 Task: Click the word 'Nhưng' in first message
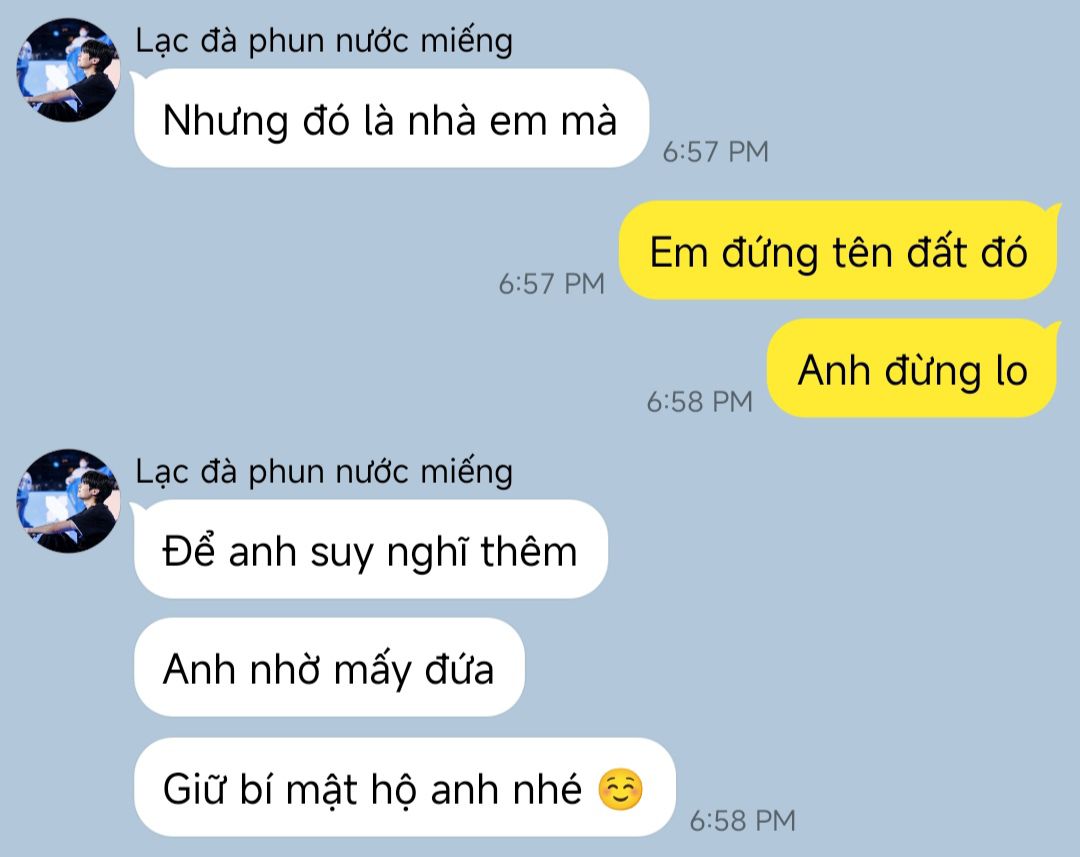225,121
